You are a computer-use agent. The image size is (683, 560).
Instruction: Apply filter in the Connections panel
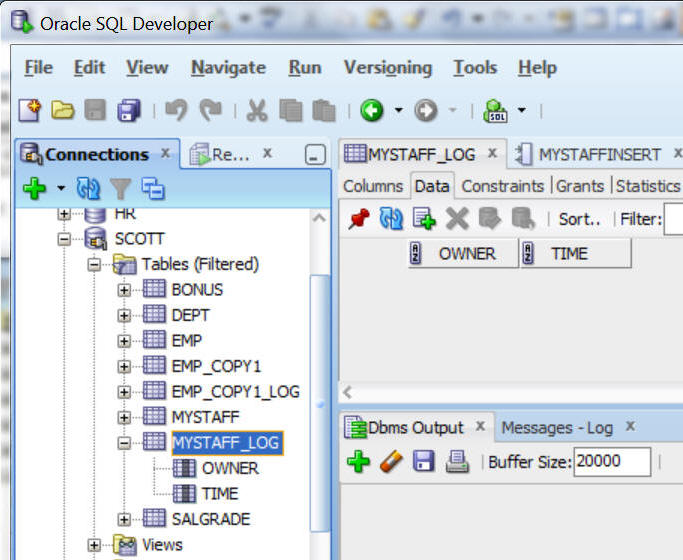121,189
